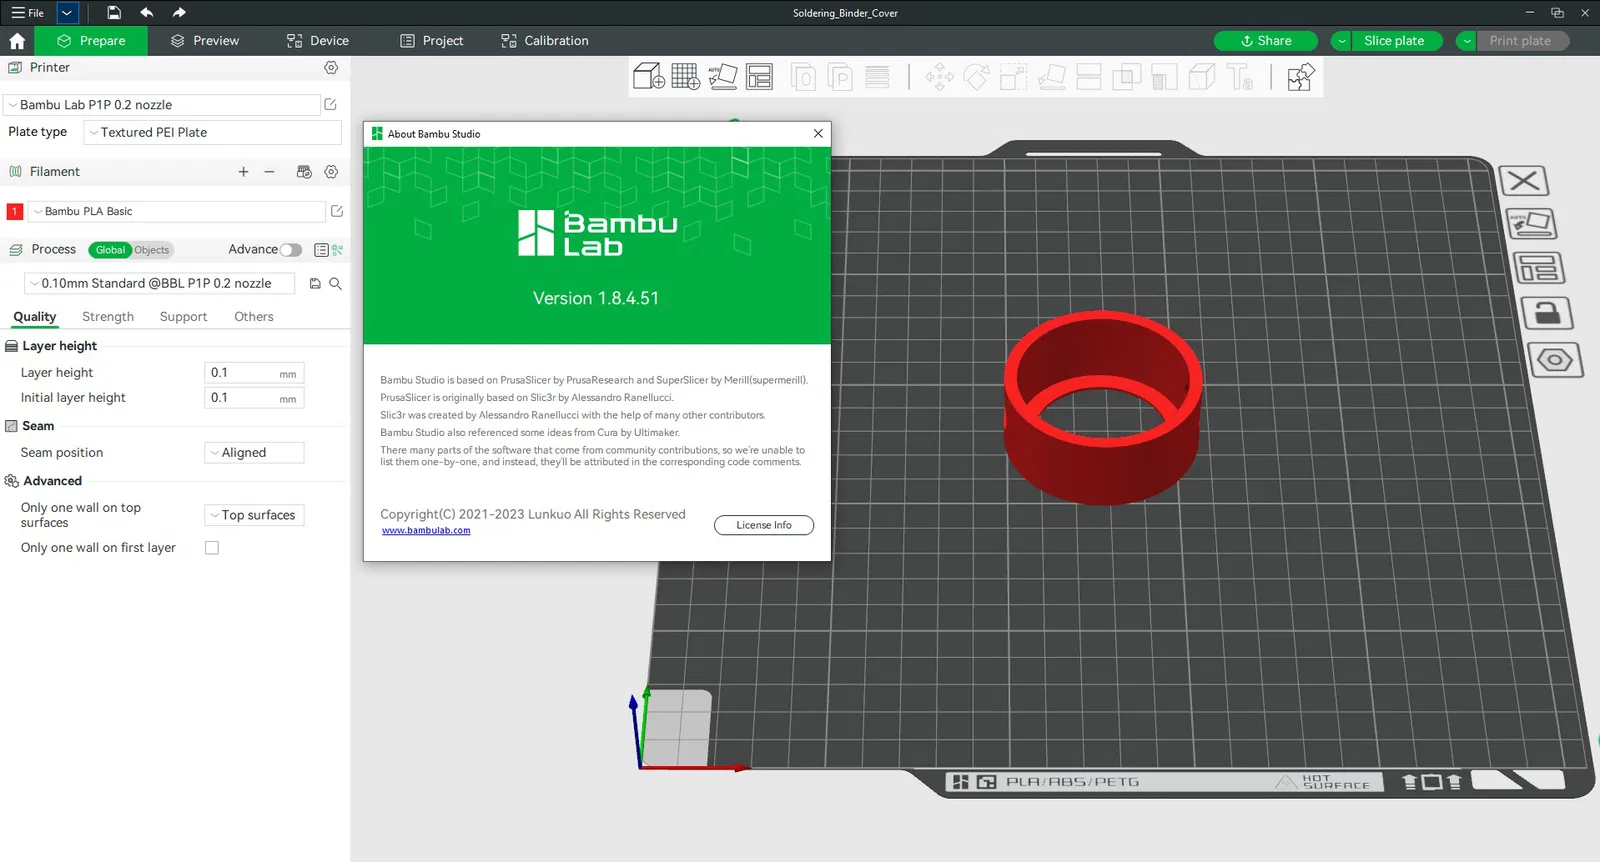The height and width of the screenshot is (862, 1600).
Task: Open the Preview tab
Action: pos(205,41)
